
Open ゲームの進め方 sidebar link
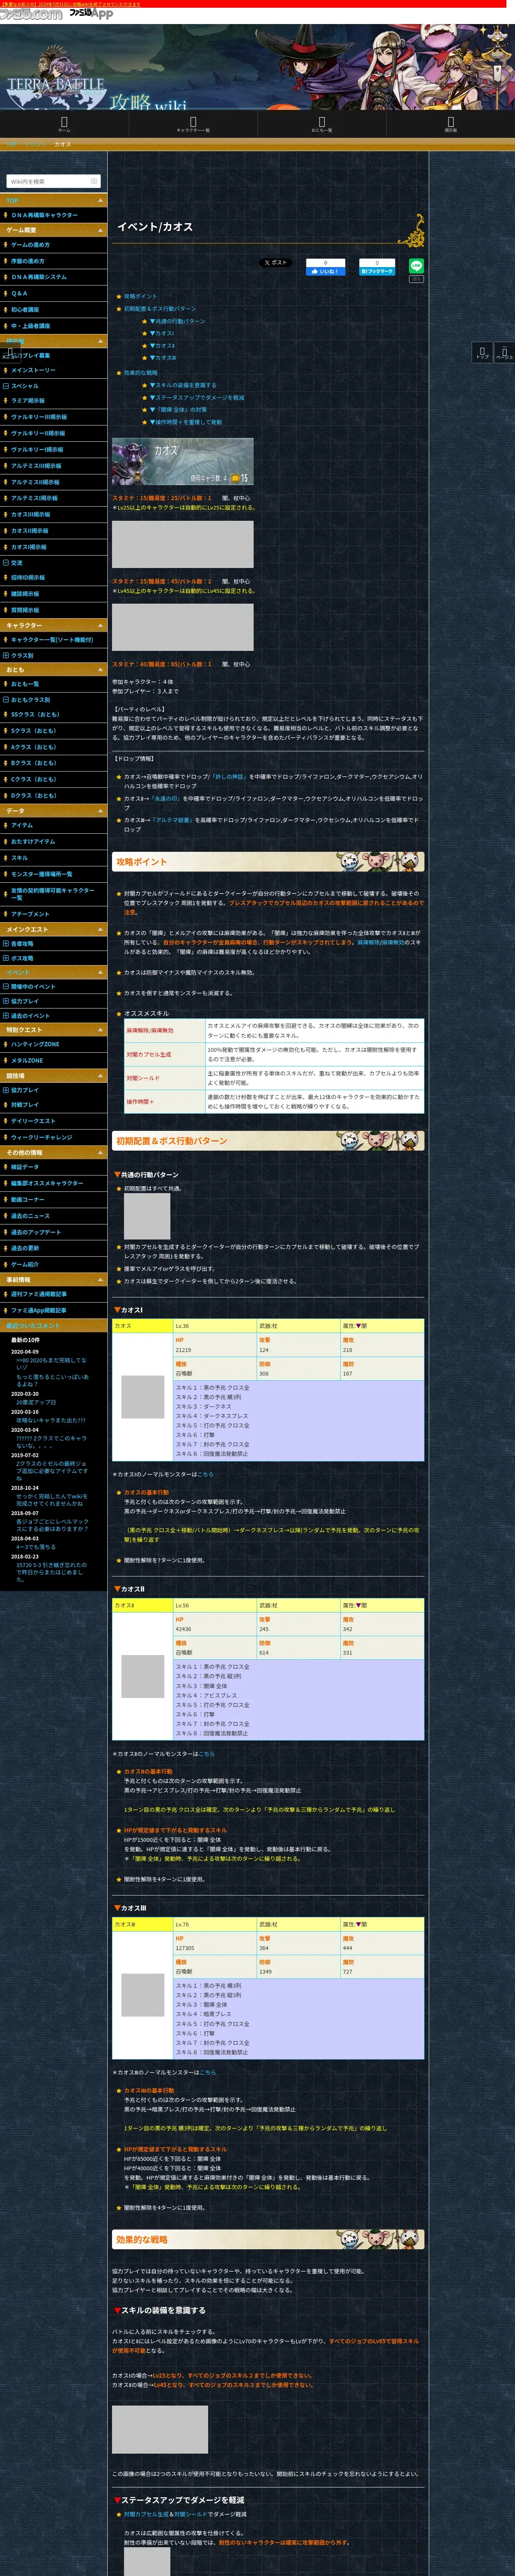(x=30, y=245)
